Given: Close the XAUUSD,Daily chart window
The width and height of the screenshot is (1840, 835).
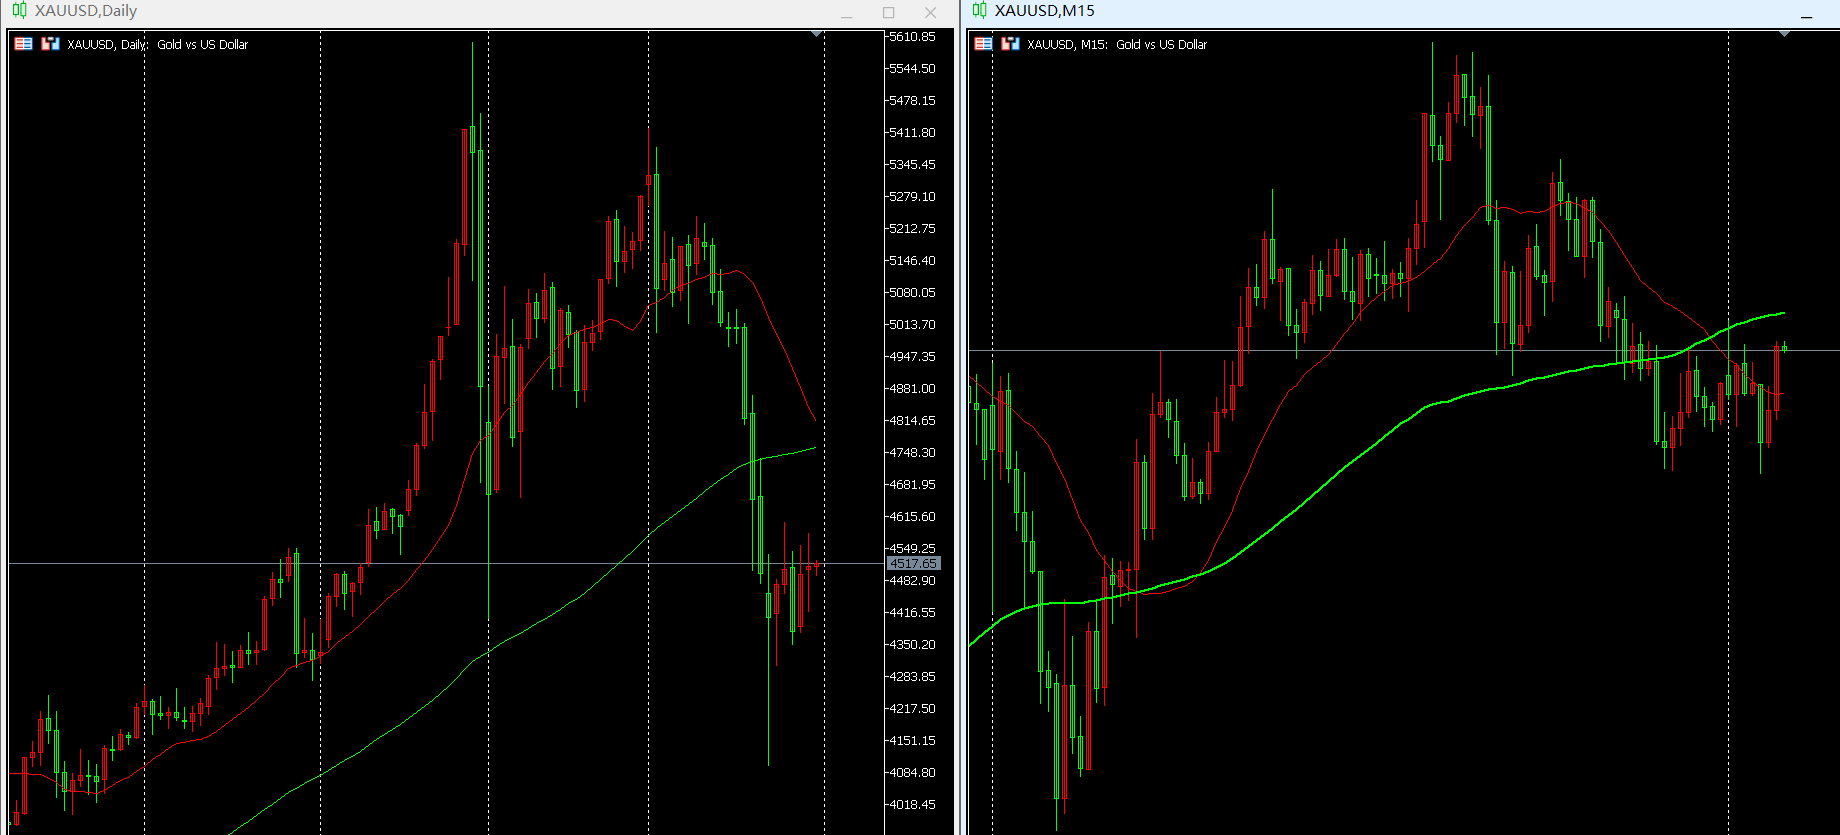Looking at the screenshot, I should tap(930, 13).
